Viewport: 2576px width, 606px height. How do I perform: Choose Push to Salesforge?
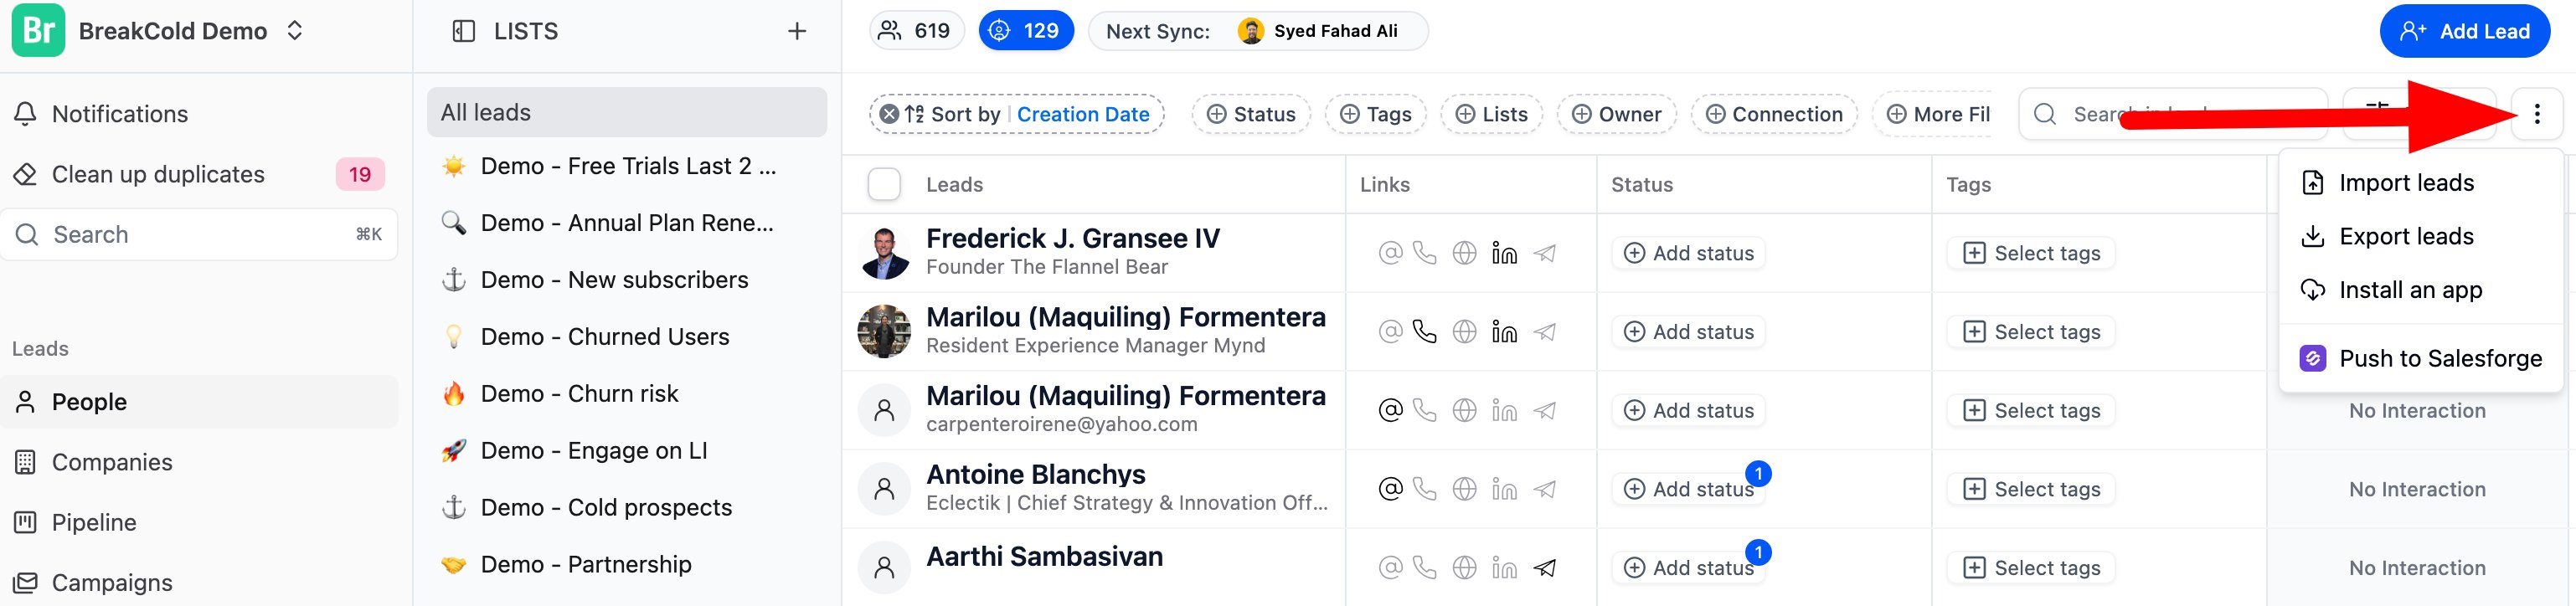(2420, 358)
